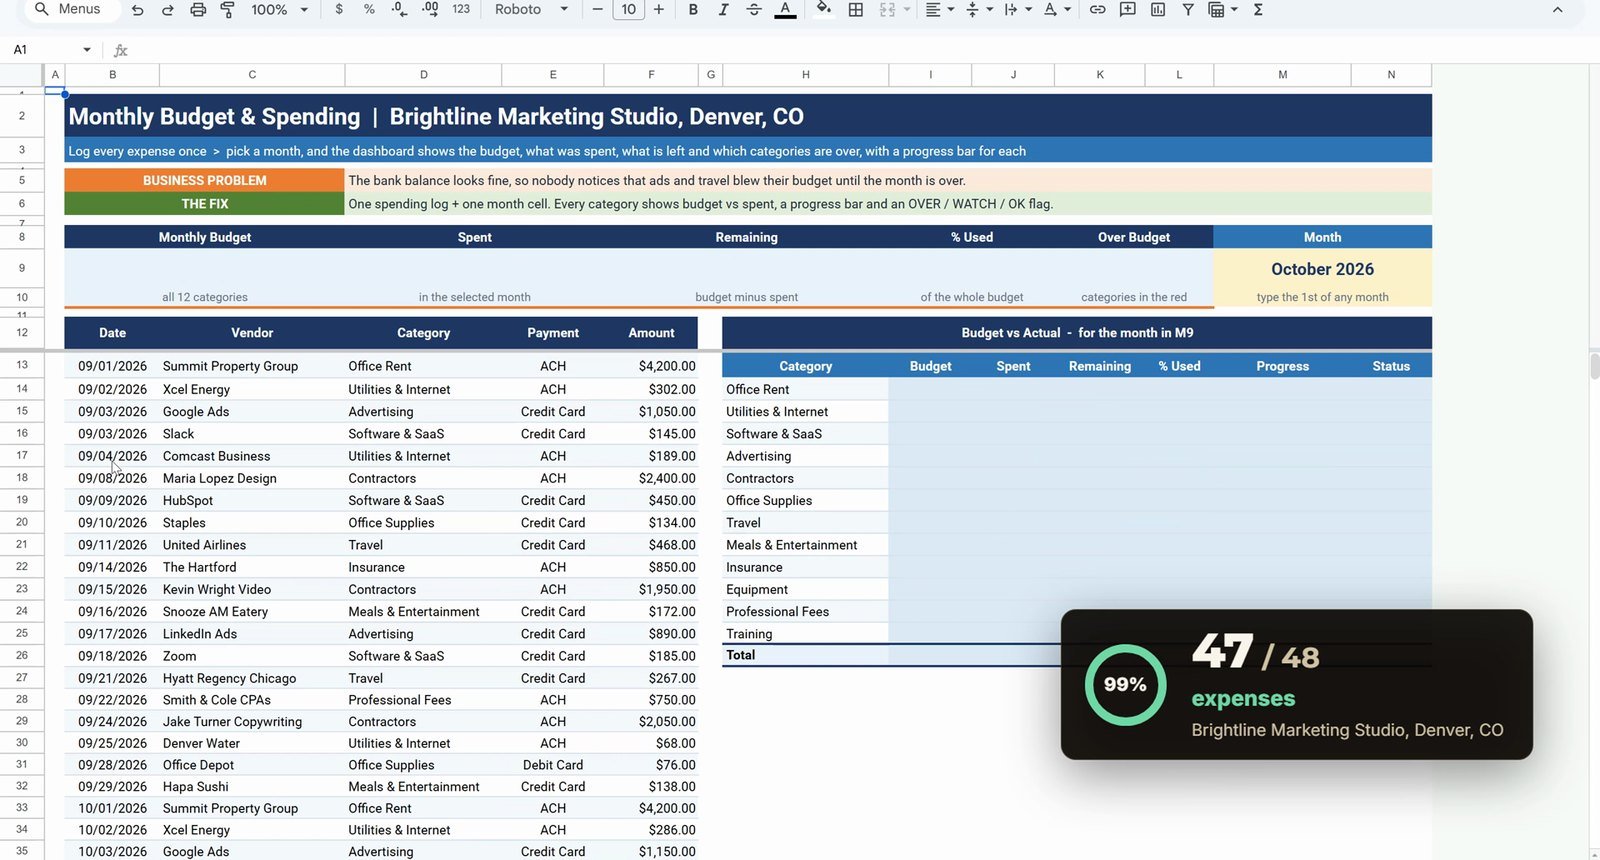The height and width of the screenshot is (860, 1600).
Task: Expand the name box dropdown arrow
Action: pos(87,50)
